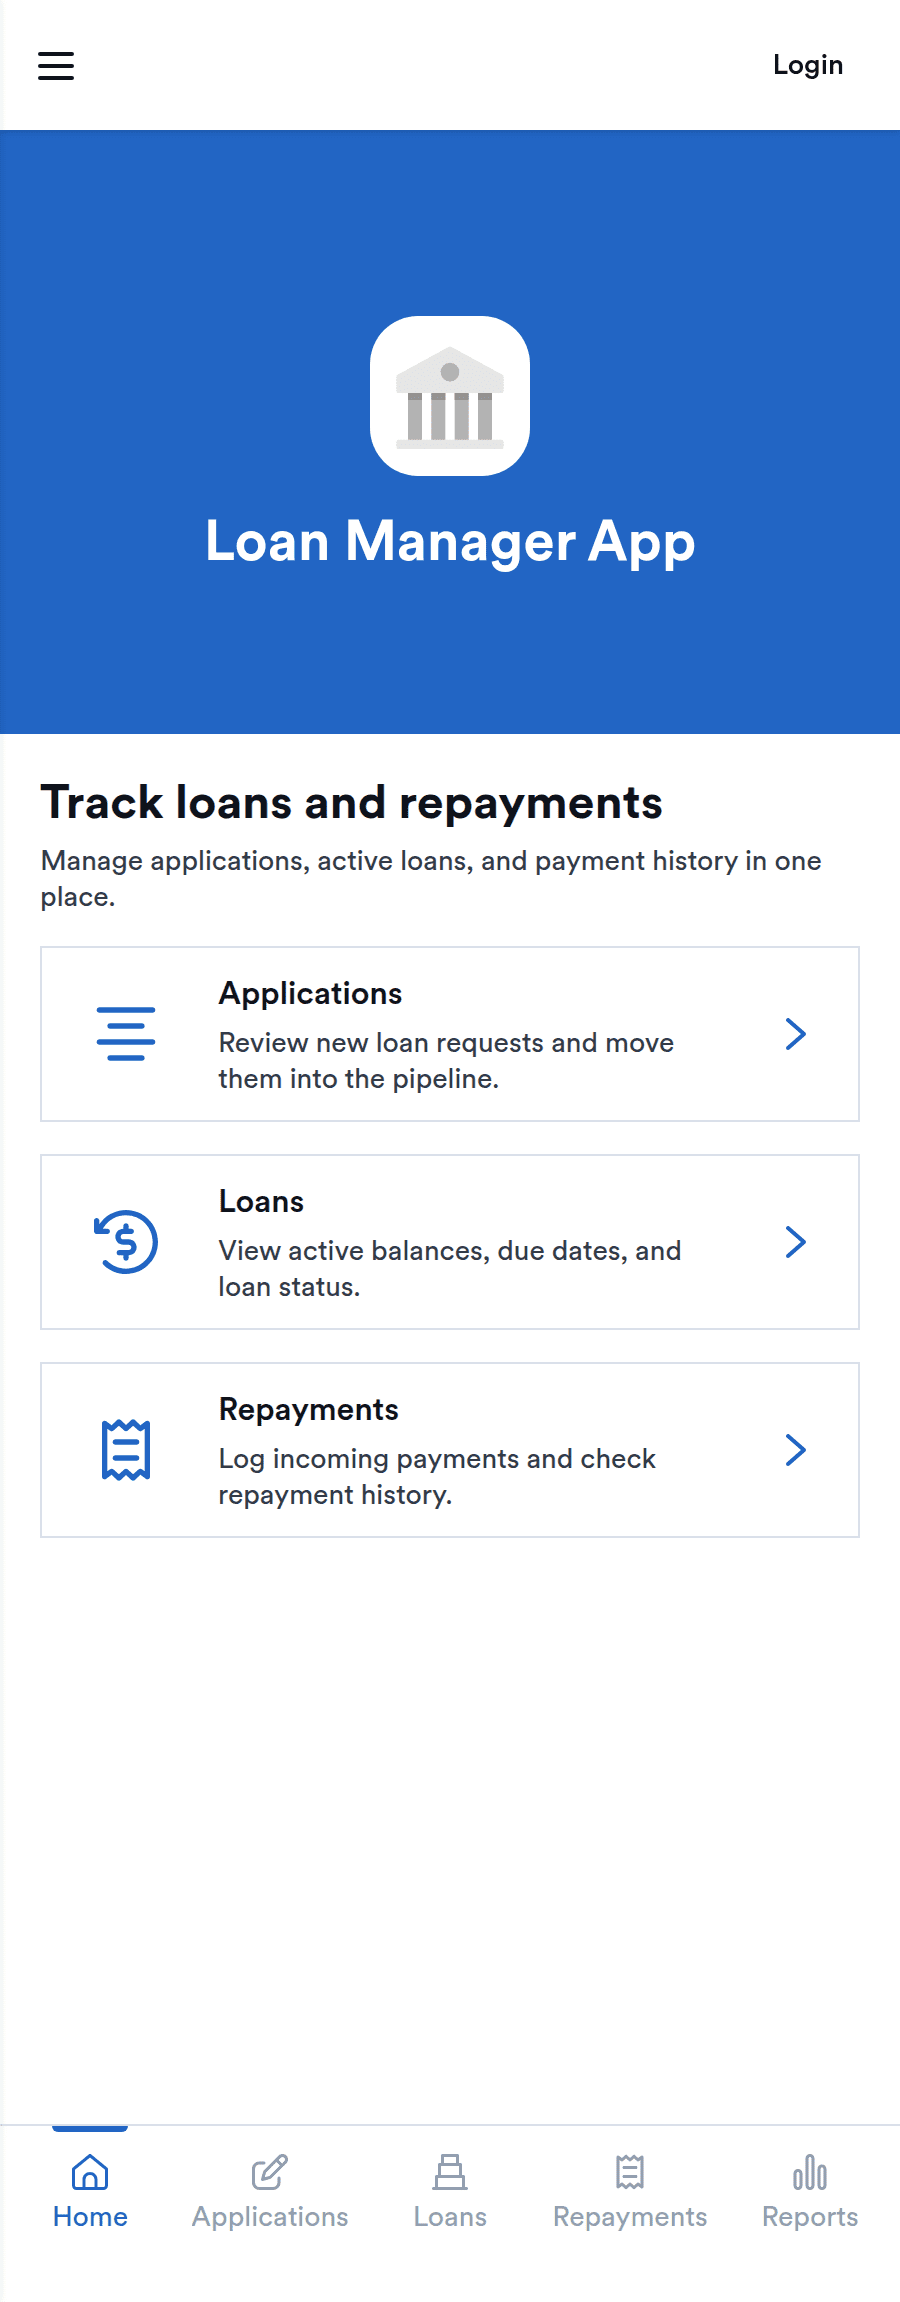Click the Repayments receipt icon in bottom bar

pyautogui.click(x=630, y=2172)
